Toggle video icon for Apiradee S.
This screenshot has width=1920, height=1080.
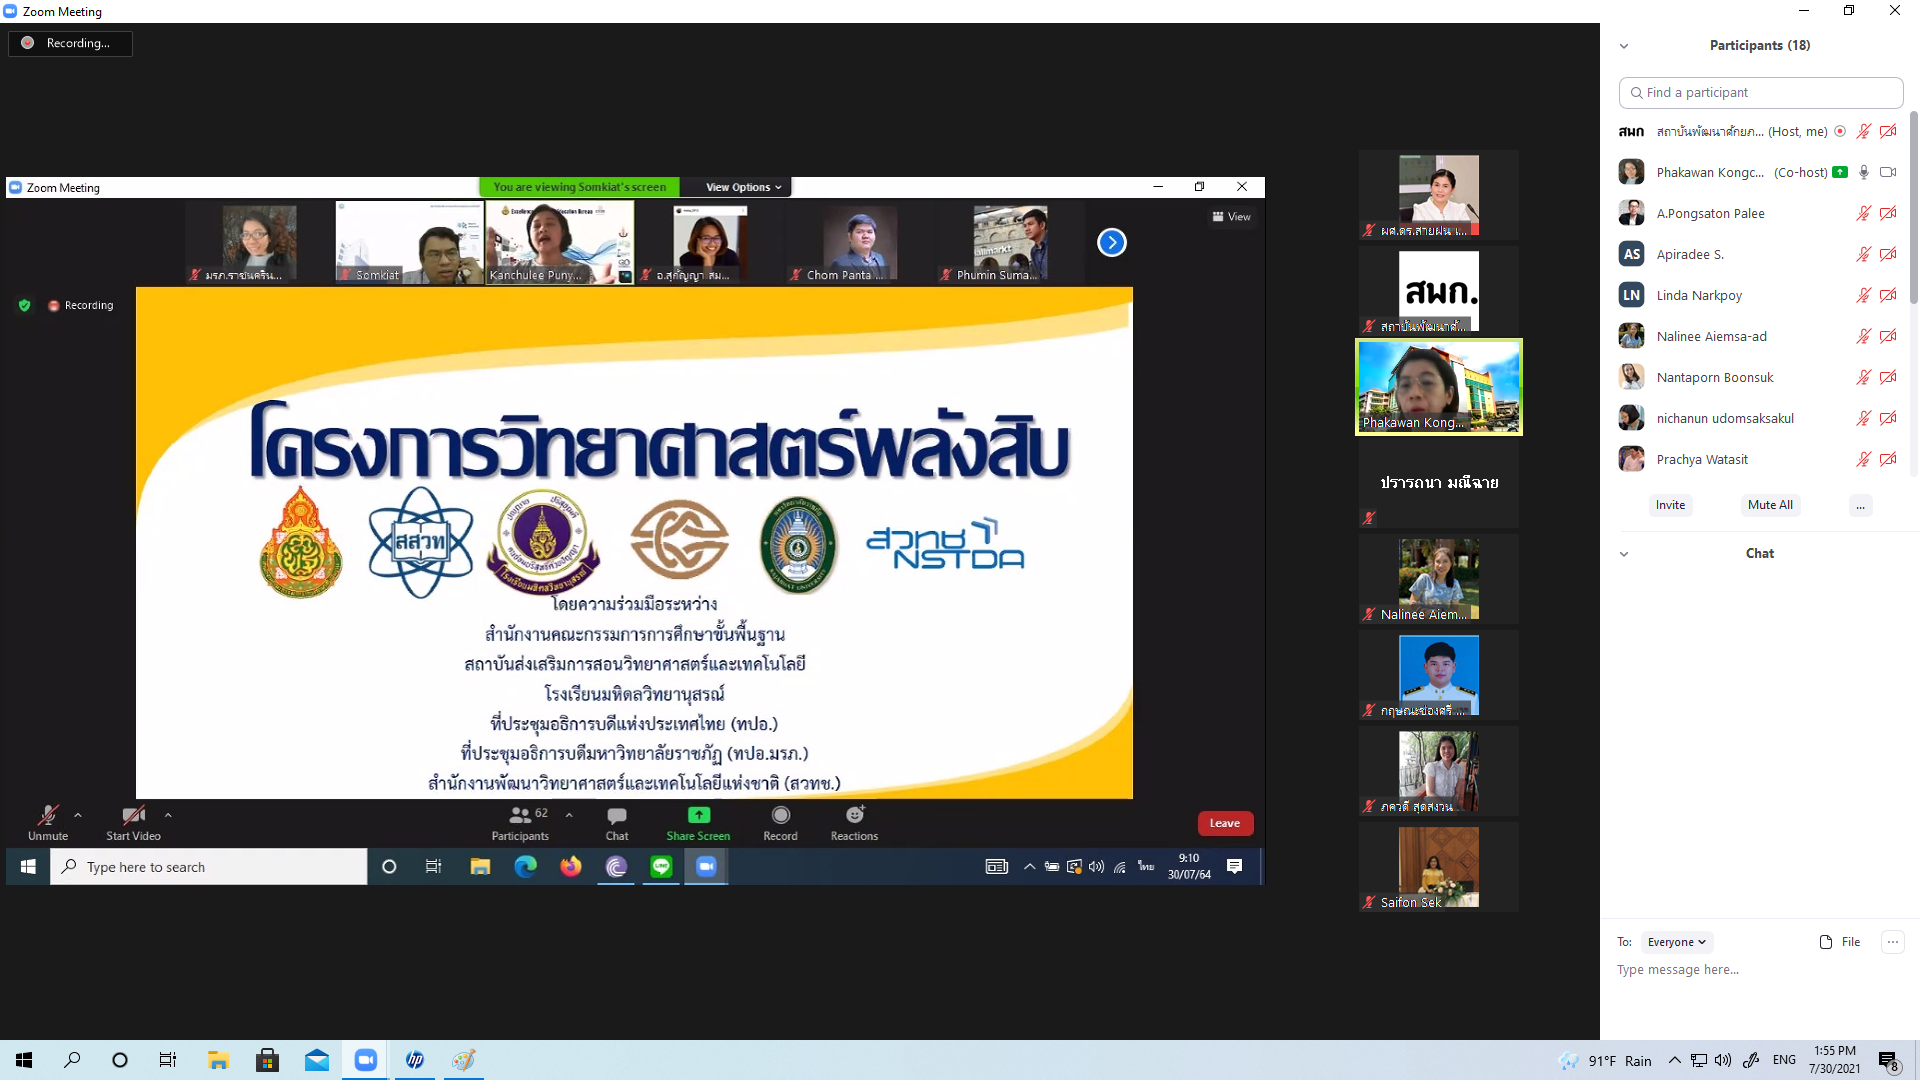[x=1888, y=255]
